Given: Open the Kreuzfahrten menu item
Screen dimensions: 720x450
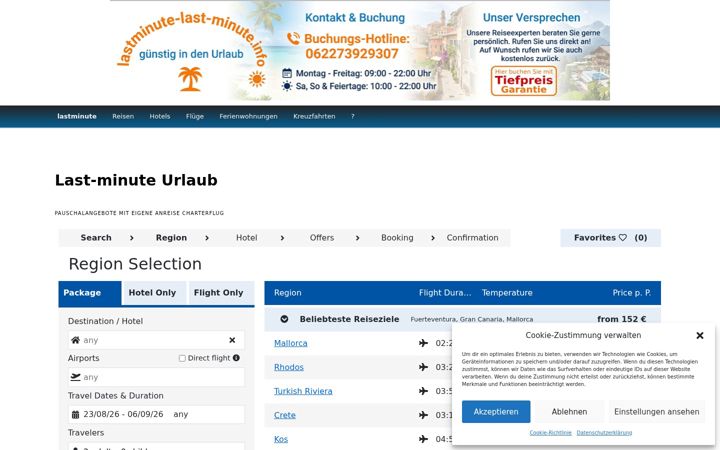Looking at the screenshot, I should pos(314,117).
